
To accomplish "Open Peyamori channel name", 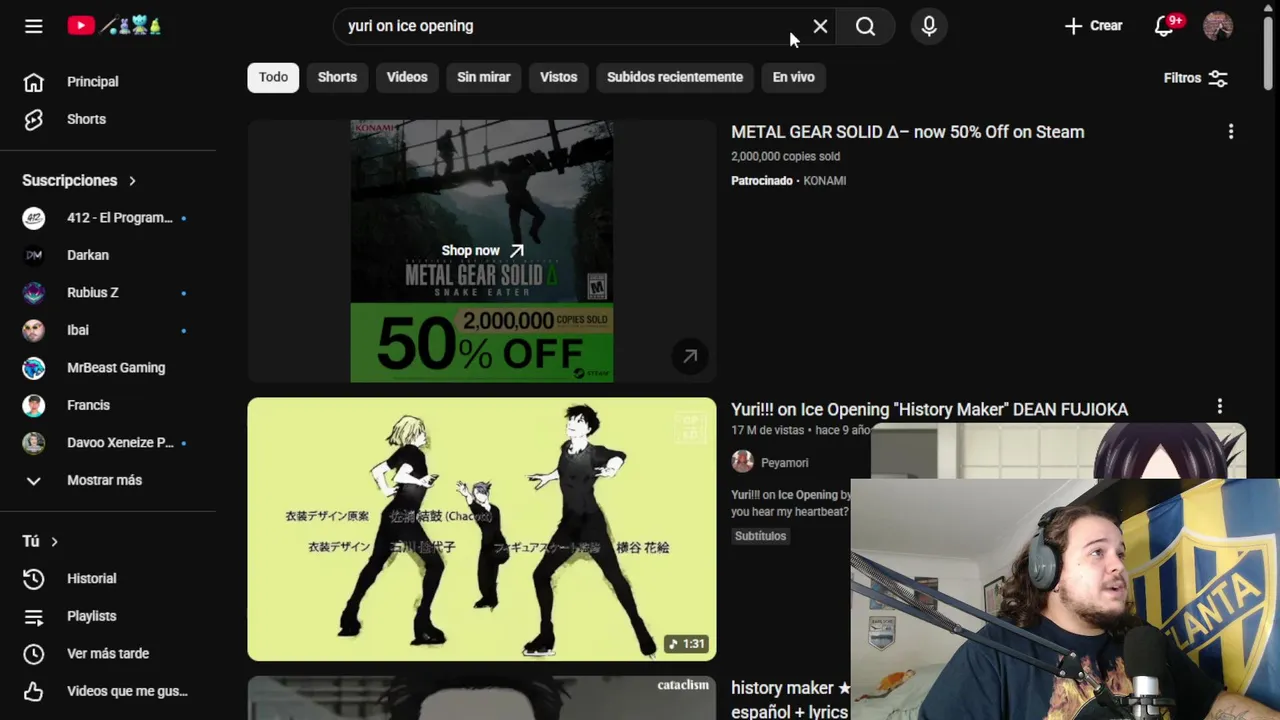I will point(784,463).
